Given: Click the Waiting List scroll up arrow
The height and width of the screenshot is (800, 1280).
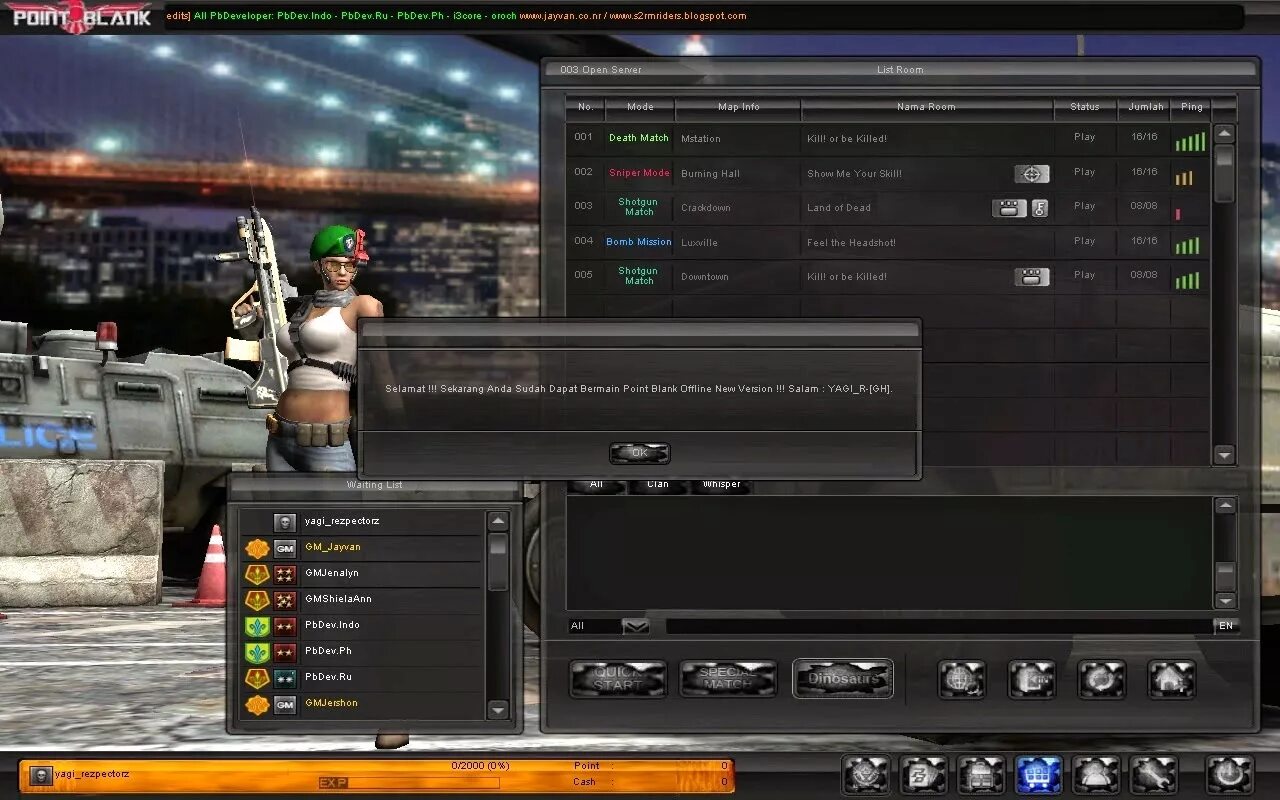Looking at the screenshot, I should [498, 521].
